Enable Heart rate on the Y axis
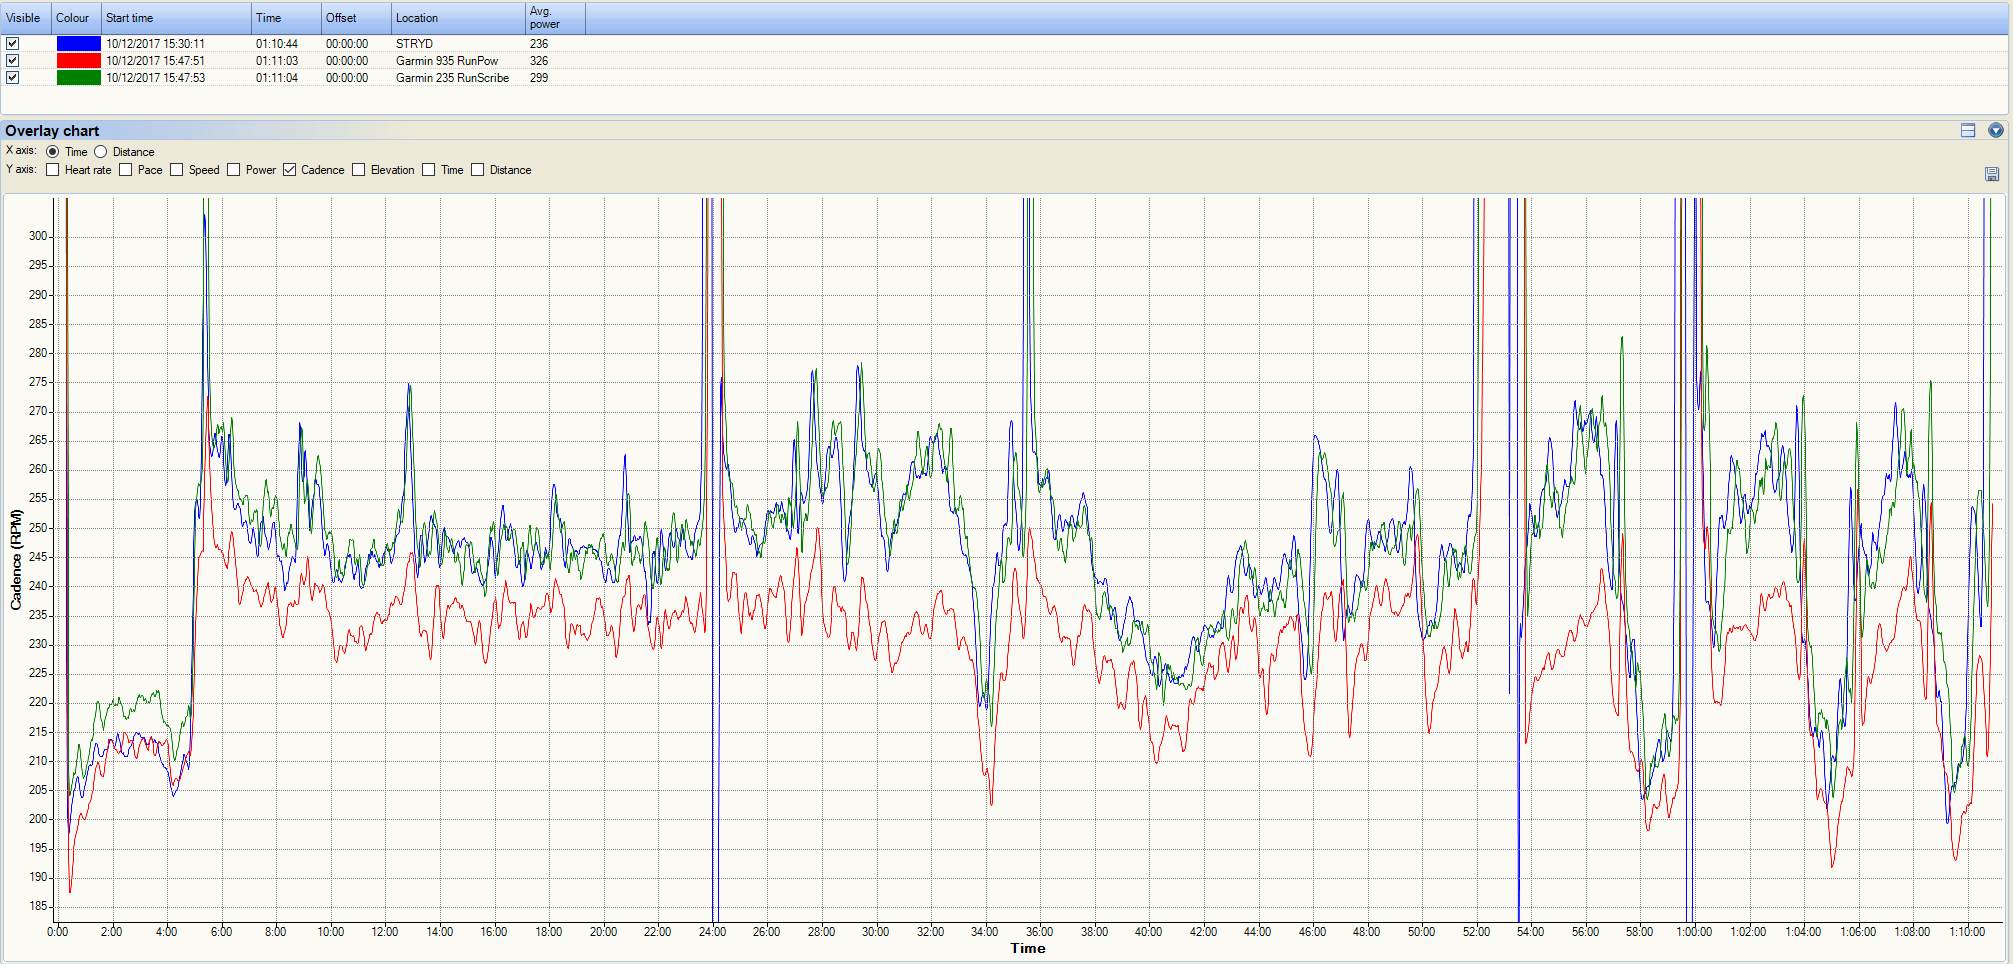 (x=53, y=170)
